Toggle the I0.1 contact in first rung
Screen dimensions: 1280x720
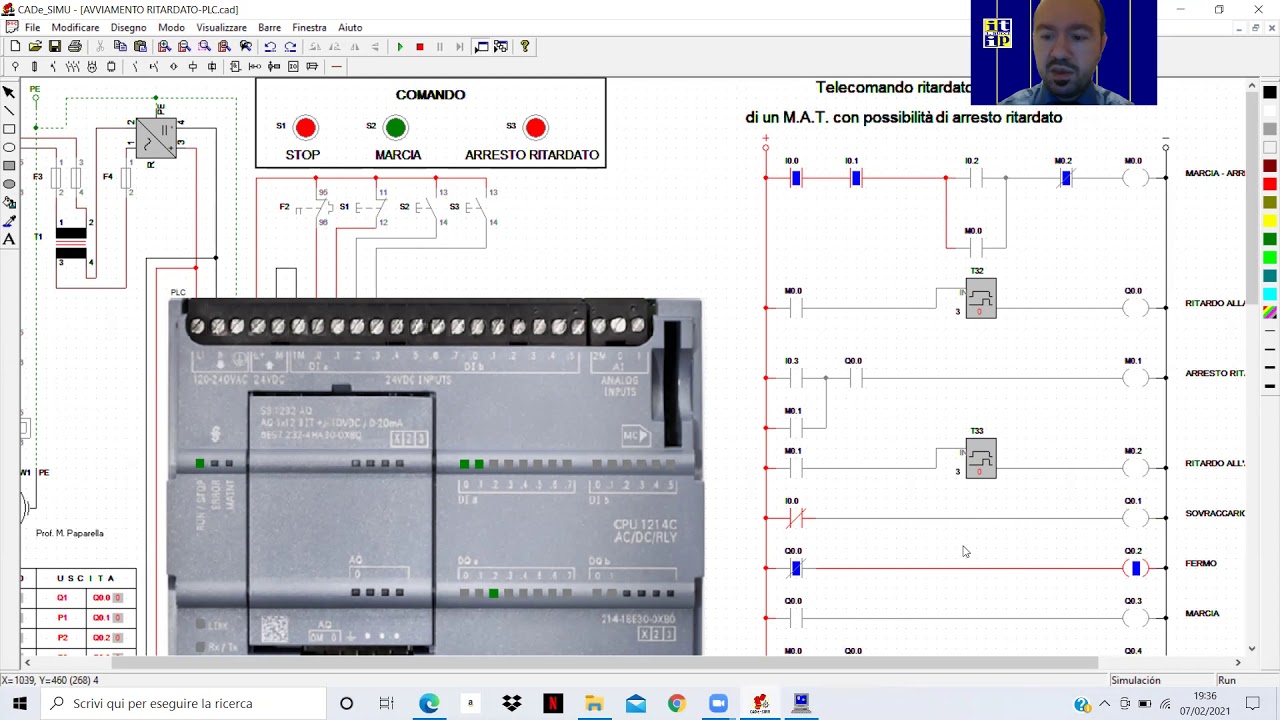click(x=856, y=178)
